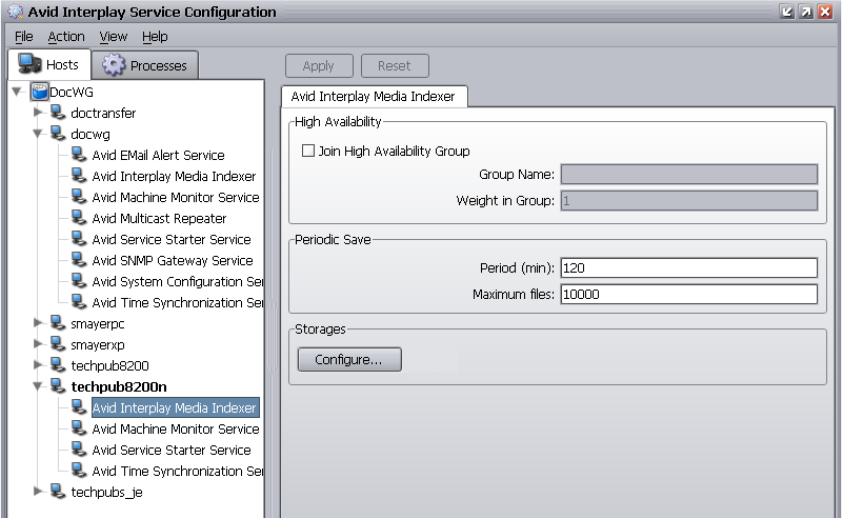Enable Join High Availability Group checkbox
This screenshot has height=518, width=842.
click(x=308, y=150)
